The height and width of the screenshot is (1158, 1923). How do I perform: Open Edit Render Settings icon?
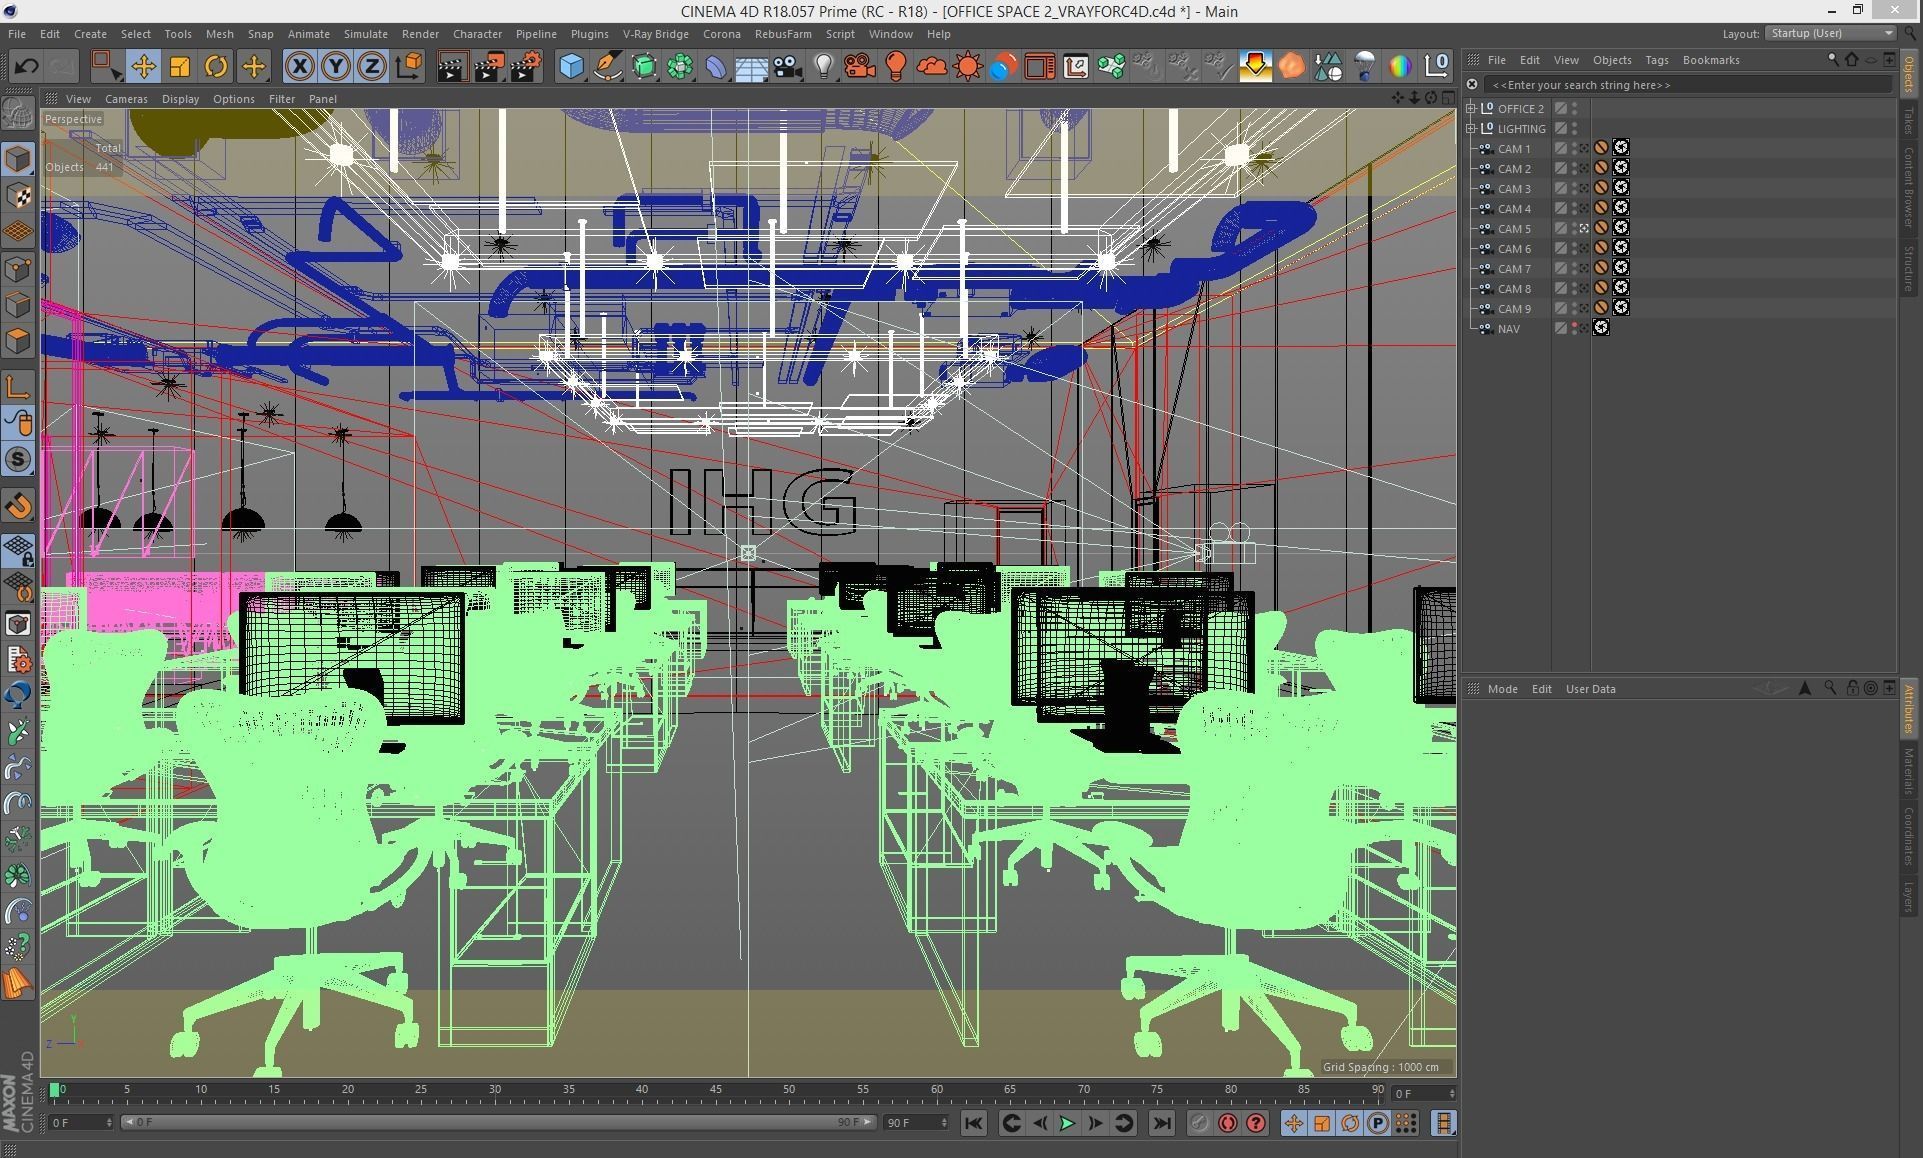point(526,67)
